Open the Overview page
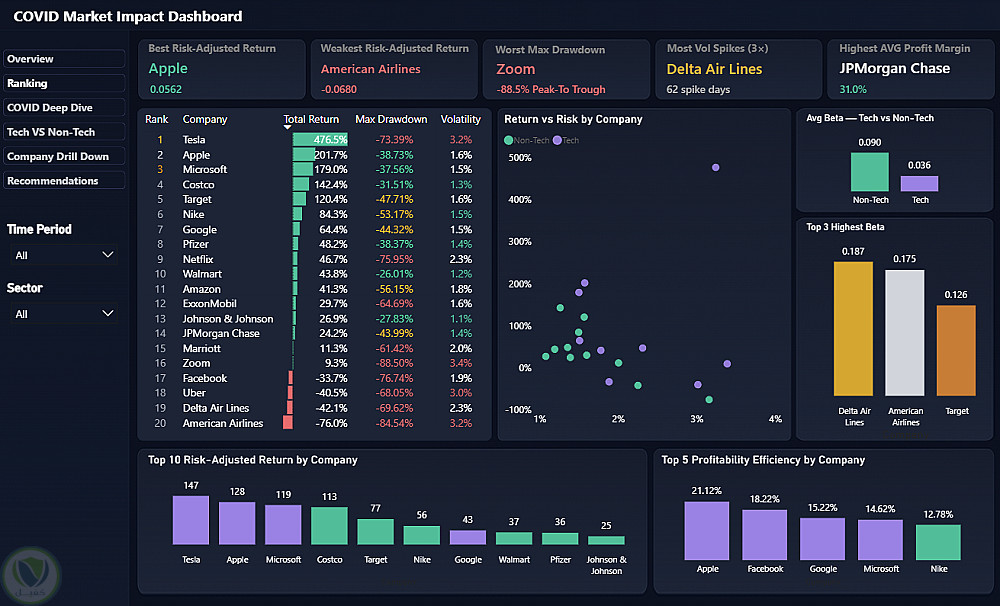 [x=64, y=59]
